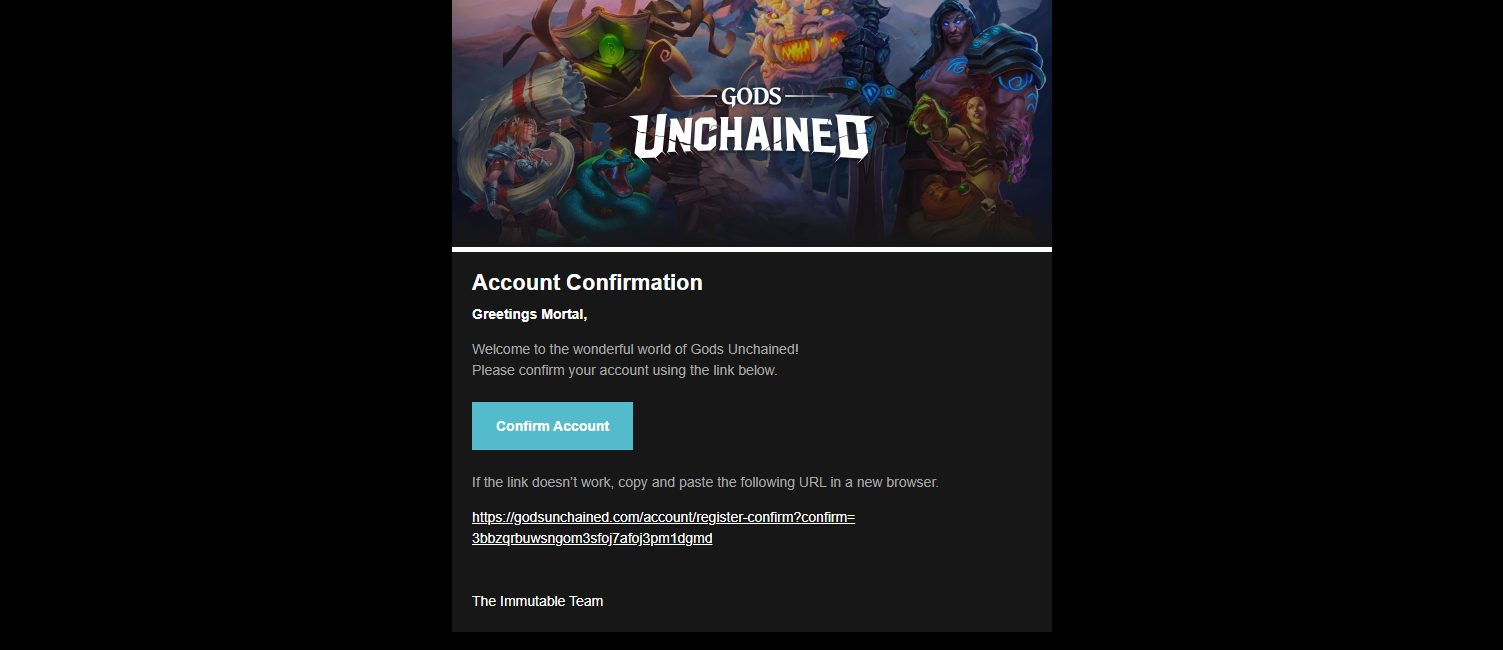Click The Immutable Team signature
The width and height of the screenshot is (1503, 650).
(537, 602)
